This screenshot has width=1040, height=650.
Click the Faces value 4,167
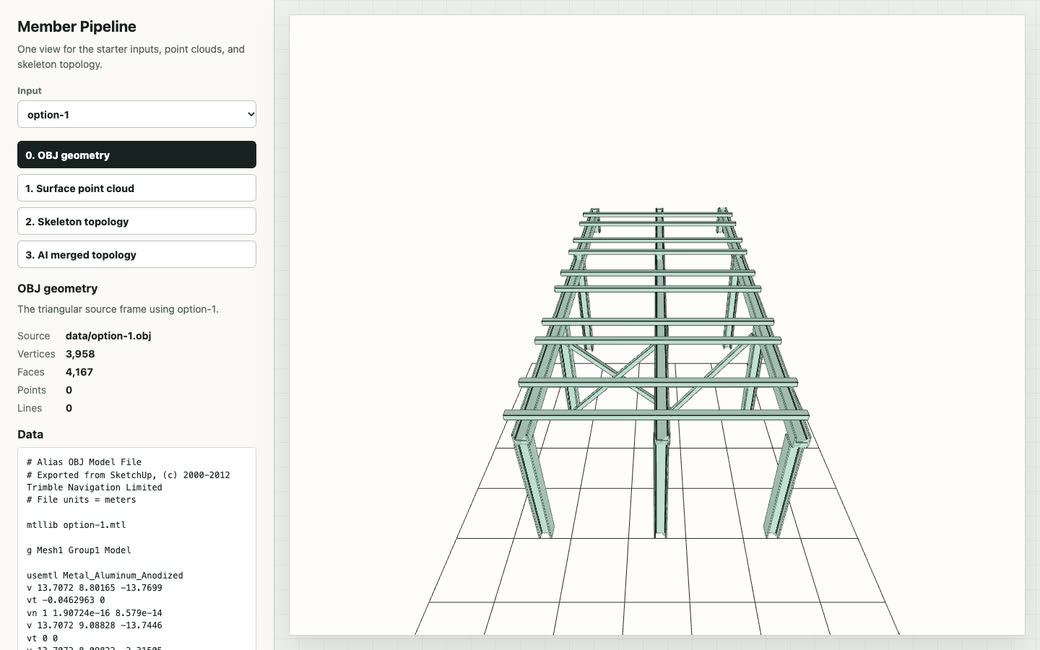79,371
